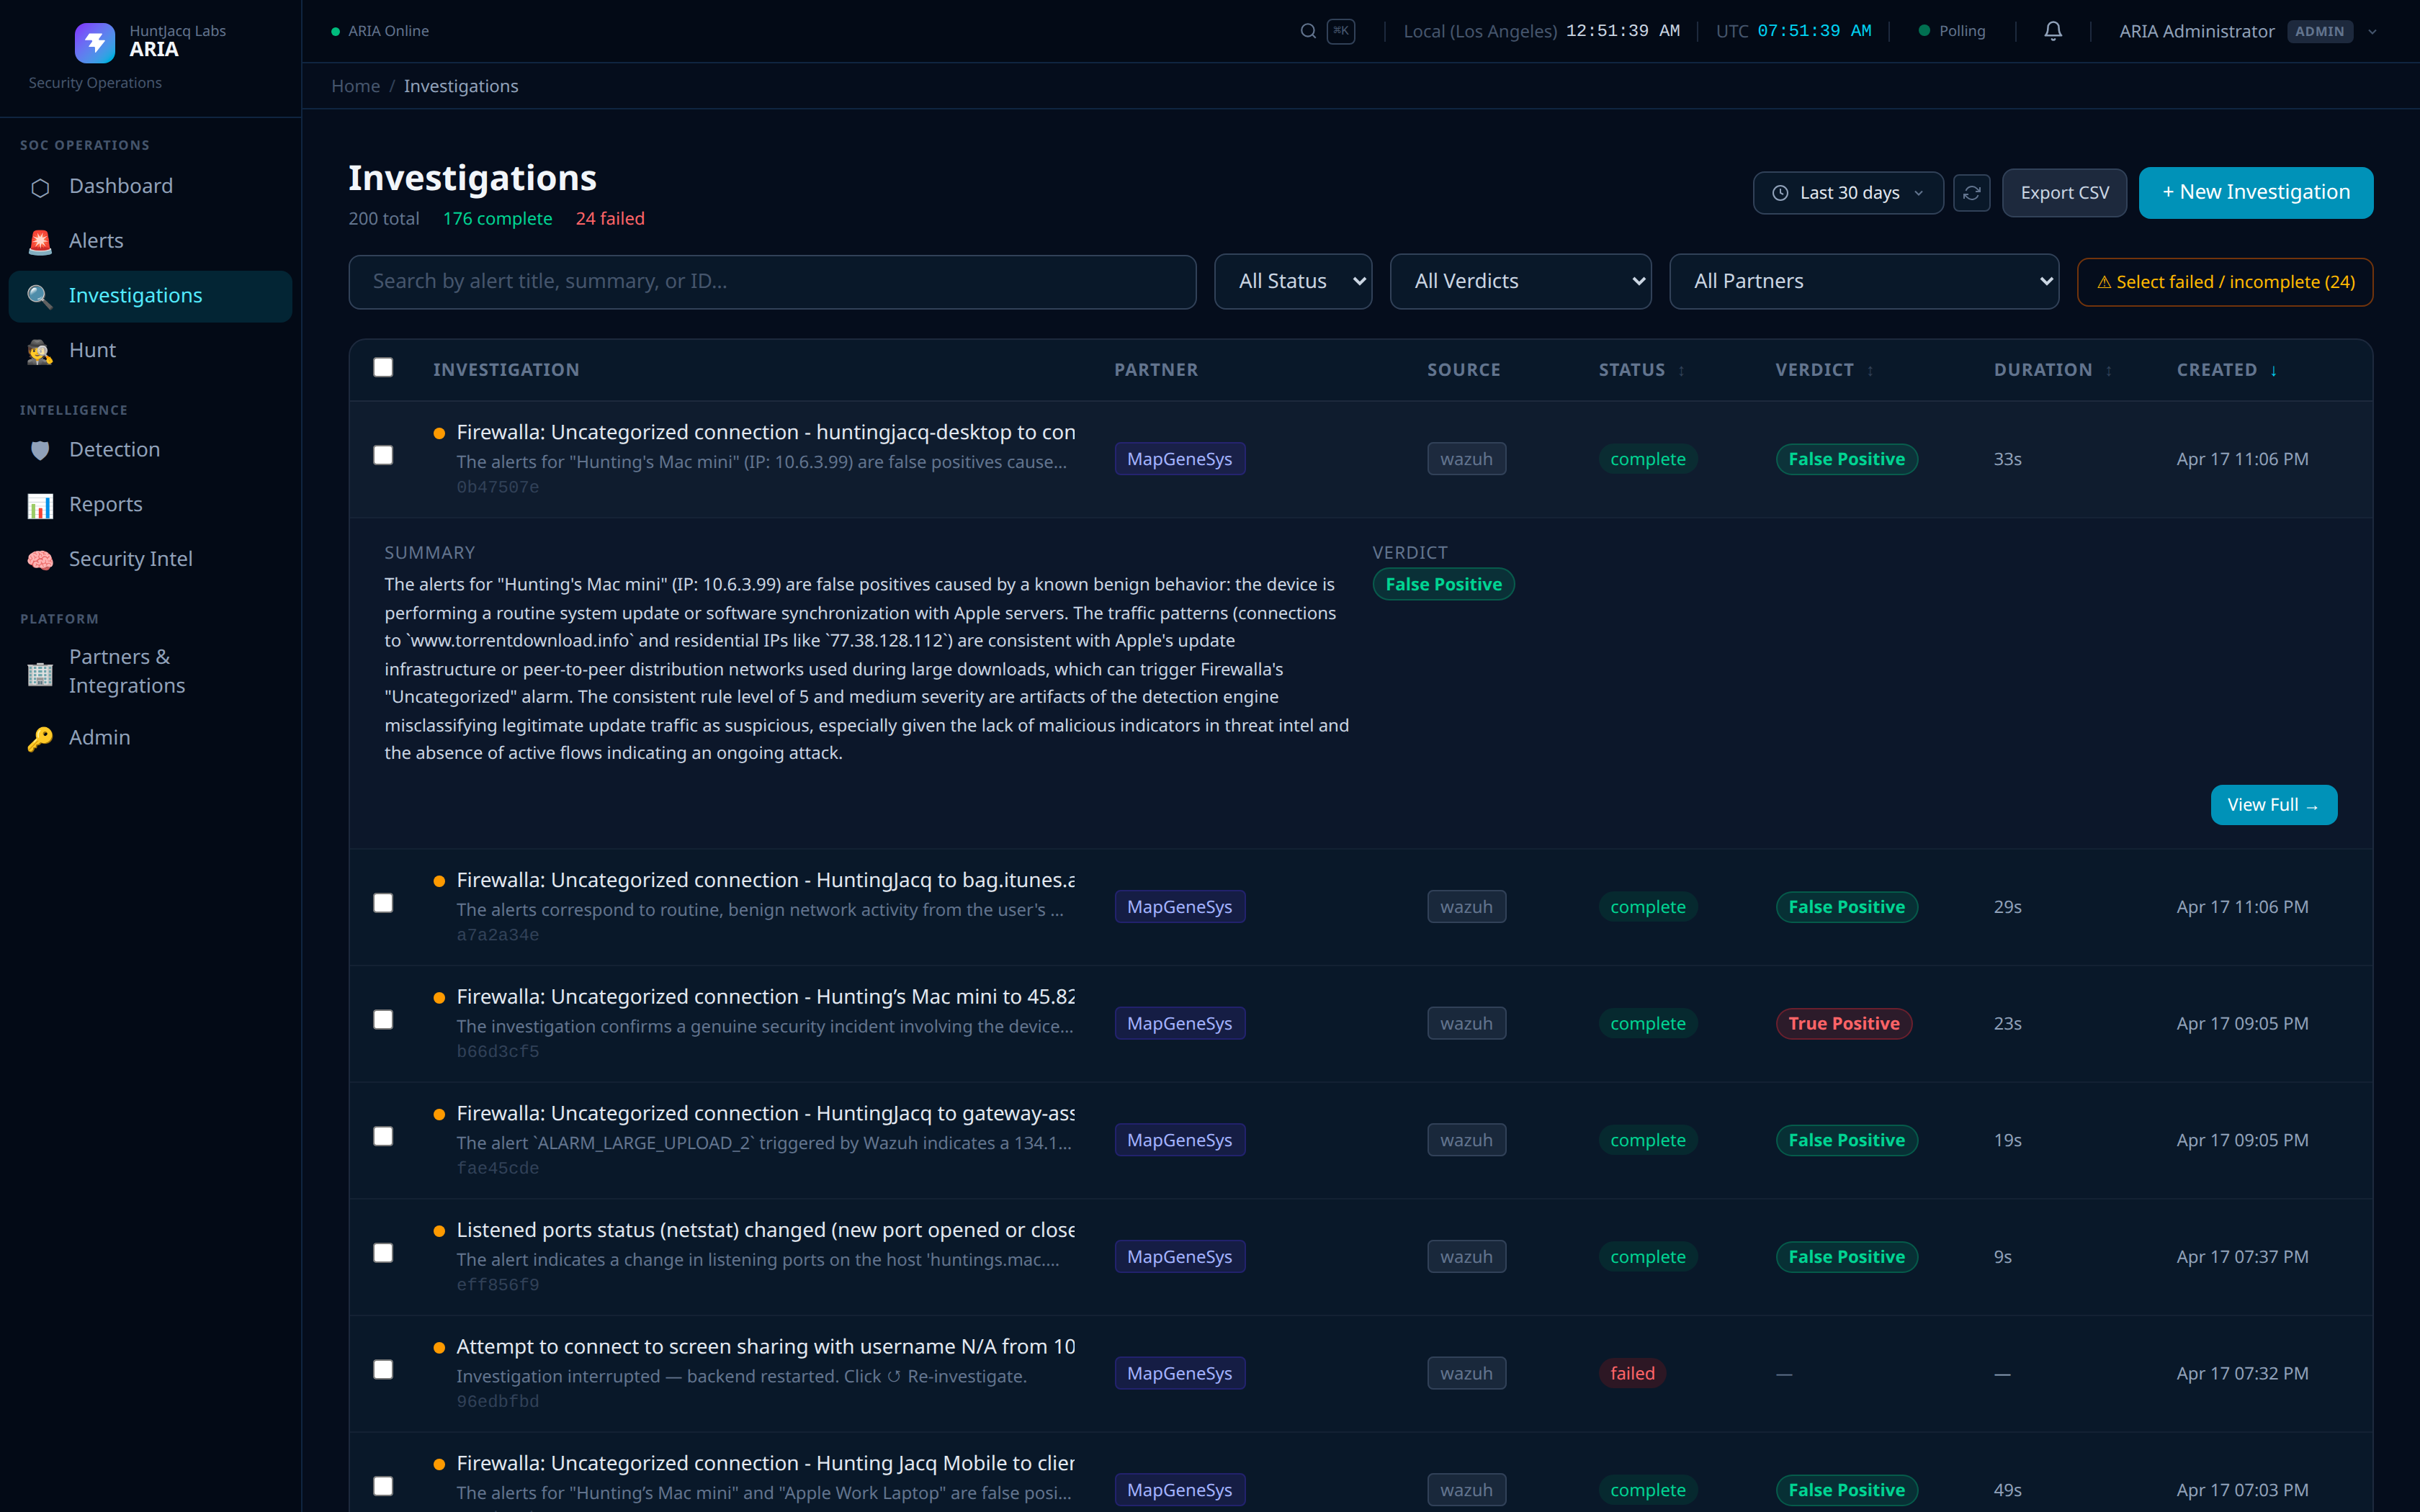Open the All Status dropdown

pyautogui.click(x=1293, y=281)
